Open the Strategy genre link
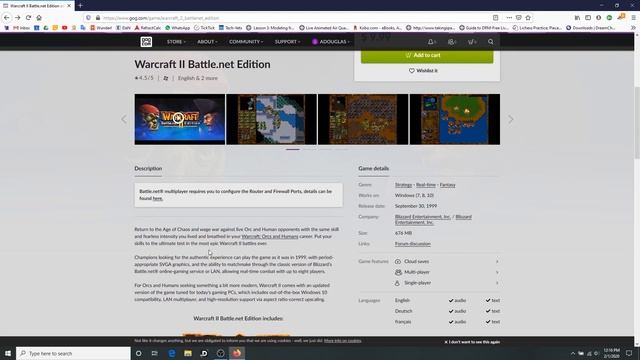The height and width of the screenshot is (360, 640). [x=403, y=185]
